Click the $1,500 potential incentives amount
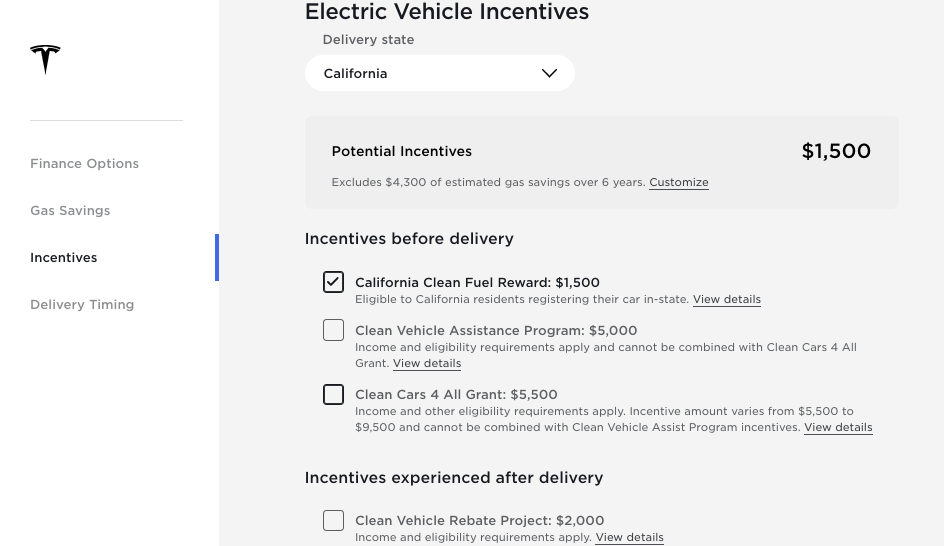The image size is (944, 546). (836, 152)
